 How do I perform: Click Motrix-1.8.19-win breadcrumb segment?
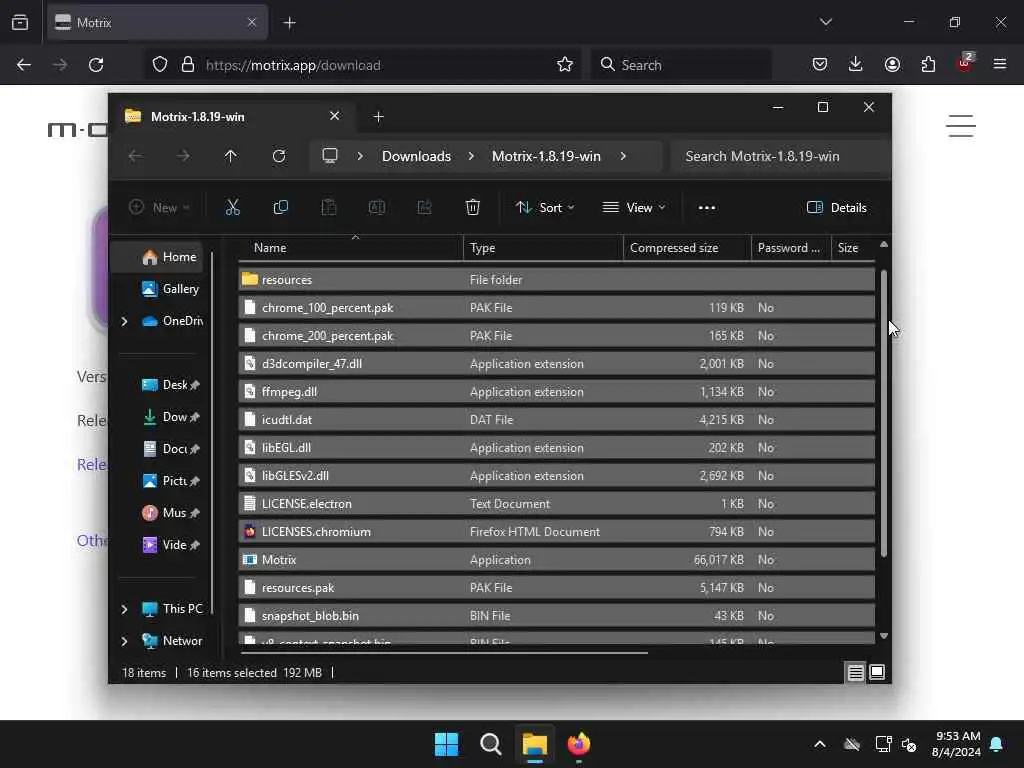tap(546, 156)
